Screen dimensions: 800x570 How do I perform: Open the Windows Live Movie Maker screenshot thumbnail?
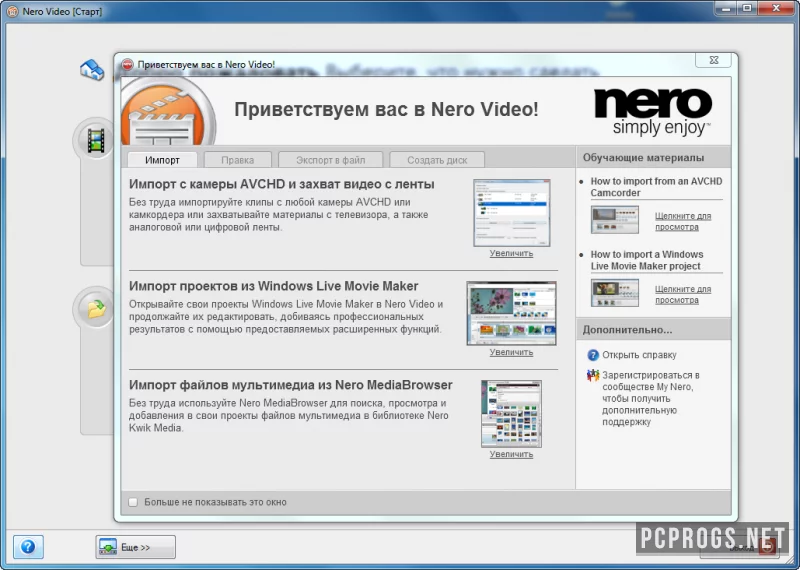point(511,313)
